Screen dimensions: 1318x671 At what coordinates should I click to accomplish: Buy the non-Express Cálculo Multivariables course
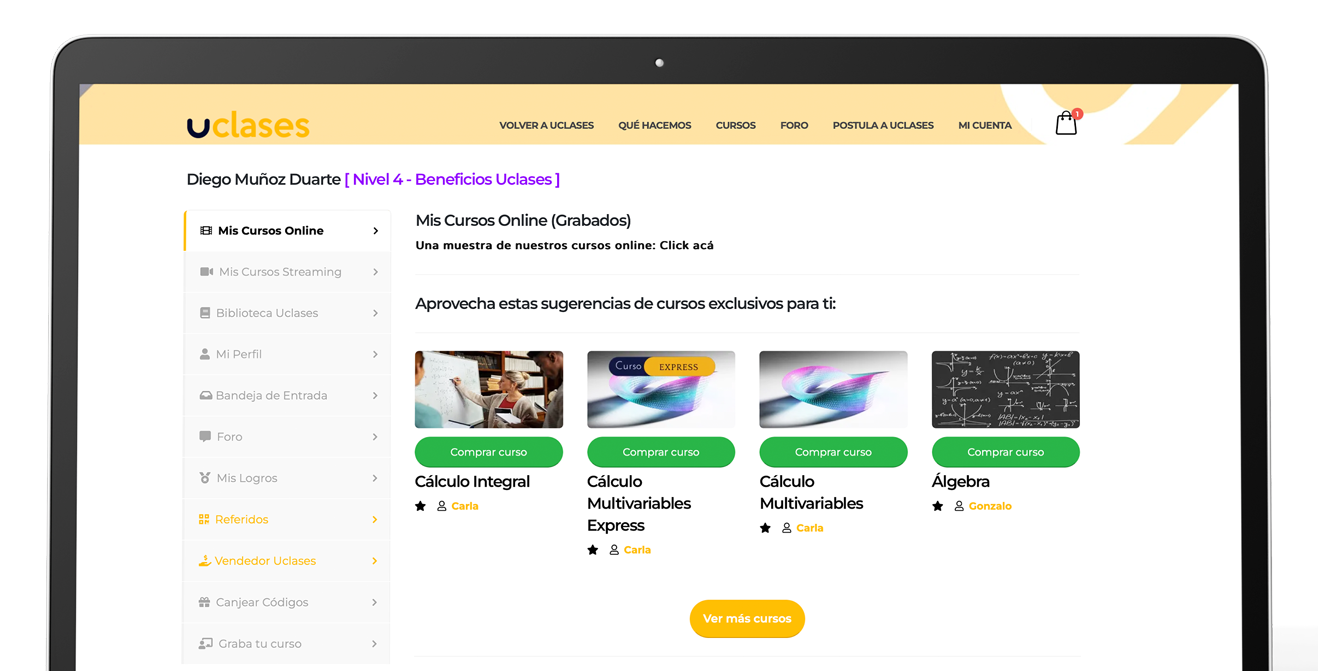coord(833,452)
